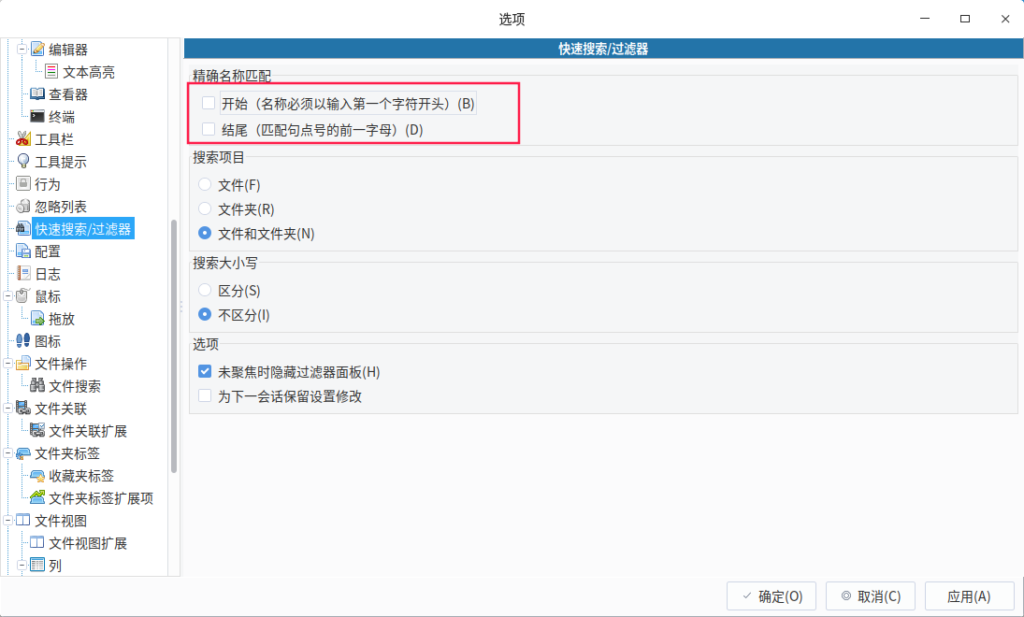
Task: Click the binoculars icon for 文件搜索
Action: click(x=38, y=386)
